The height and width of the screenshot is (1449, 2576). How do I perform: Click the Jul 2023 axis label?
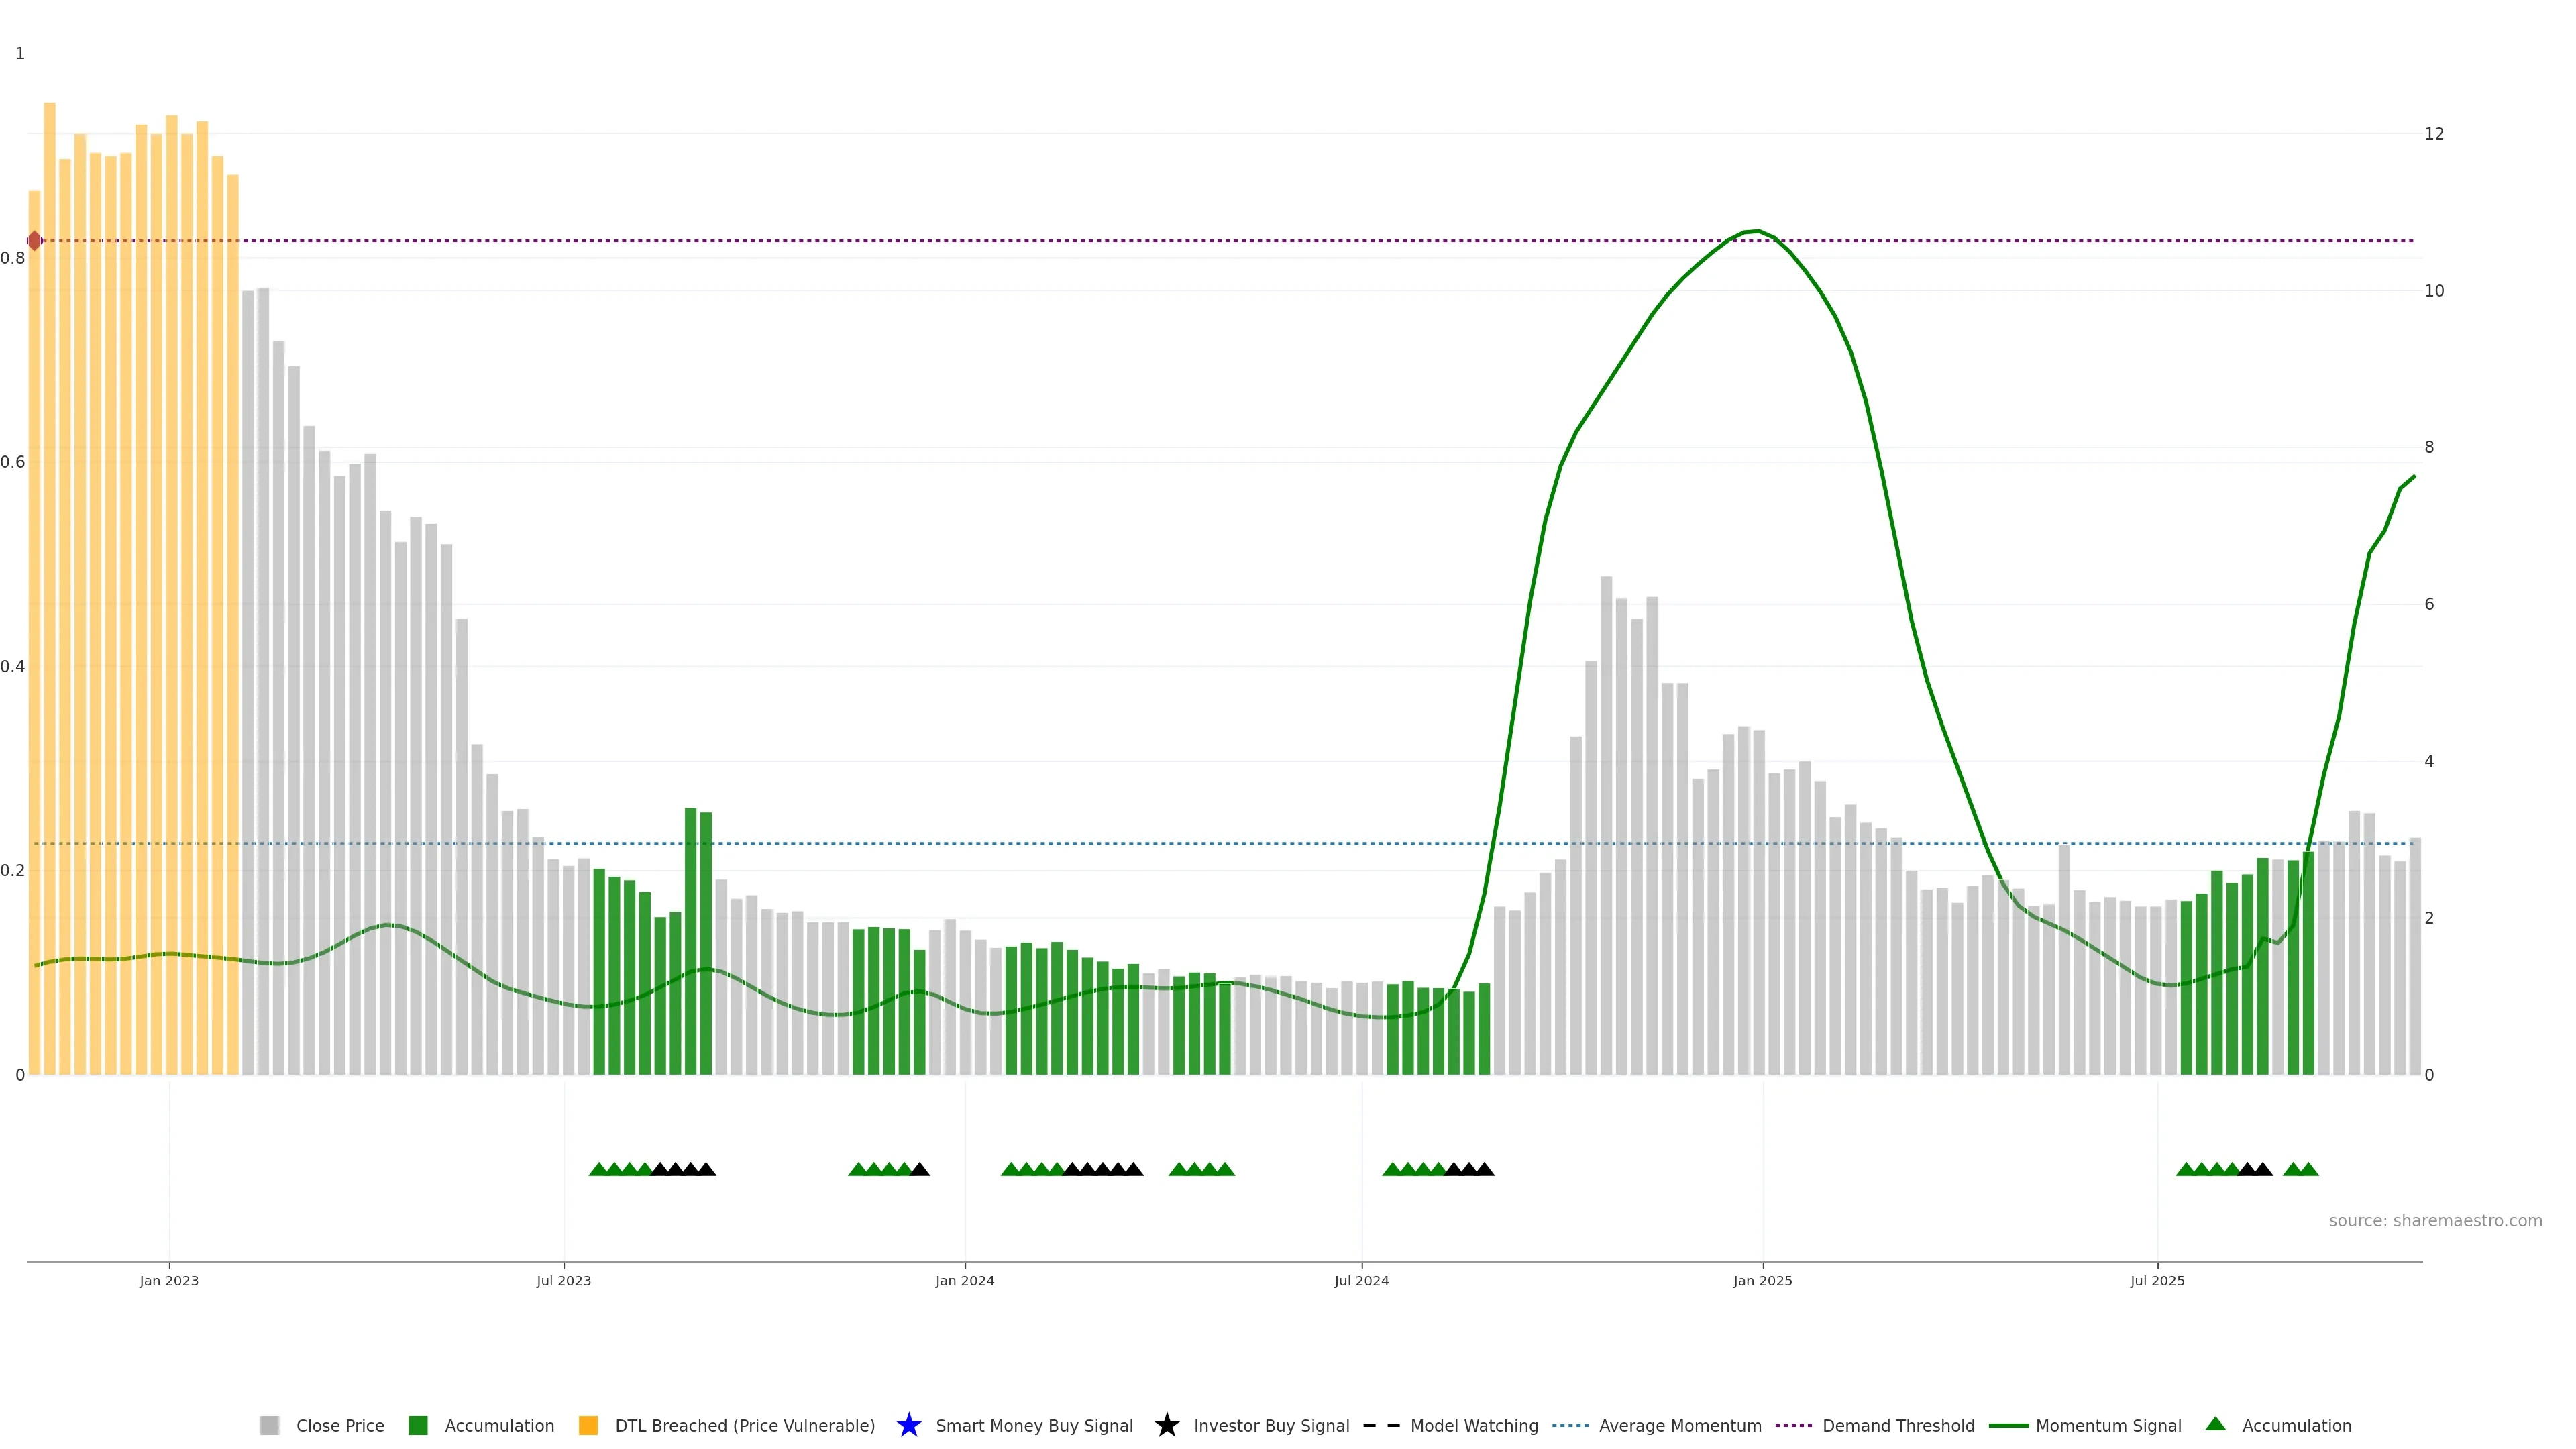click(563, 1280)
